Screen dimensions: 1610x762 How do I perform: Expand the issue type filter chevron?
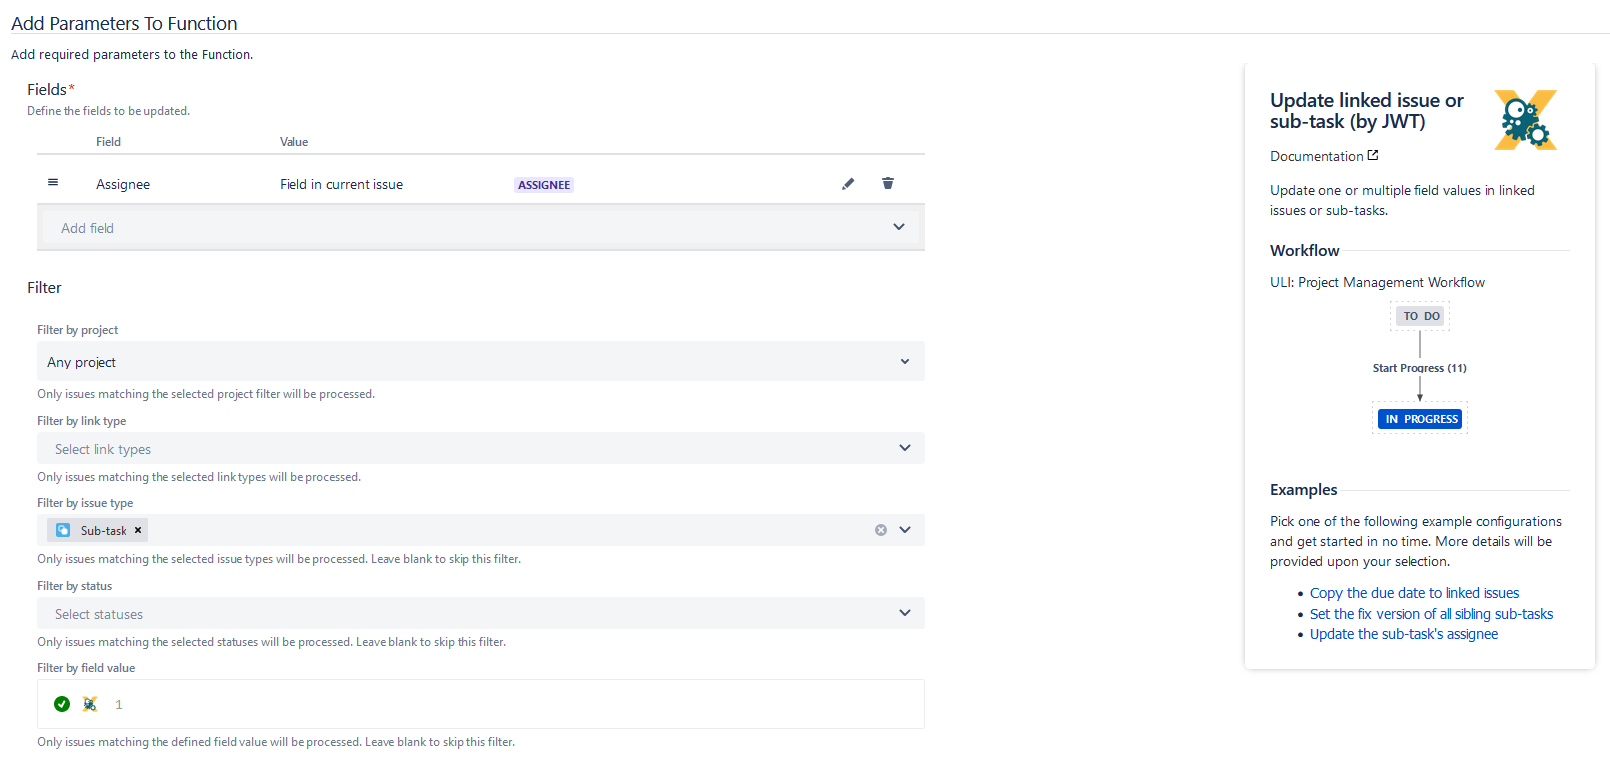click(905, 530)
